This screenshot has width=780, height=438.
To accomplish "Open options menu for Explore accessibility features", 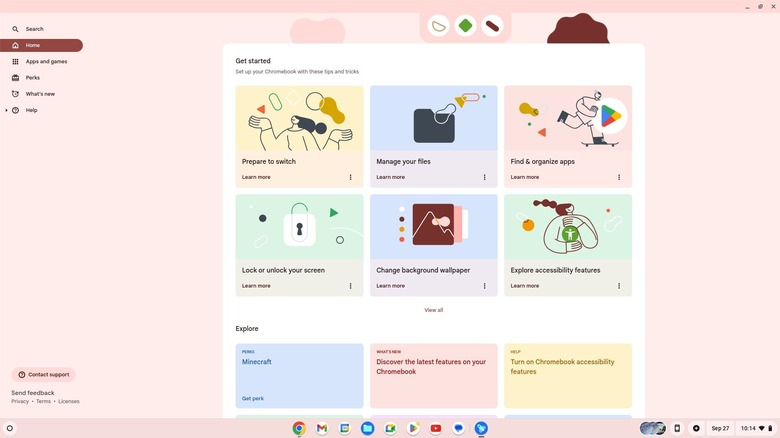I will [619, 286].
